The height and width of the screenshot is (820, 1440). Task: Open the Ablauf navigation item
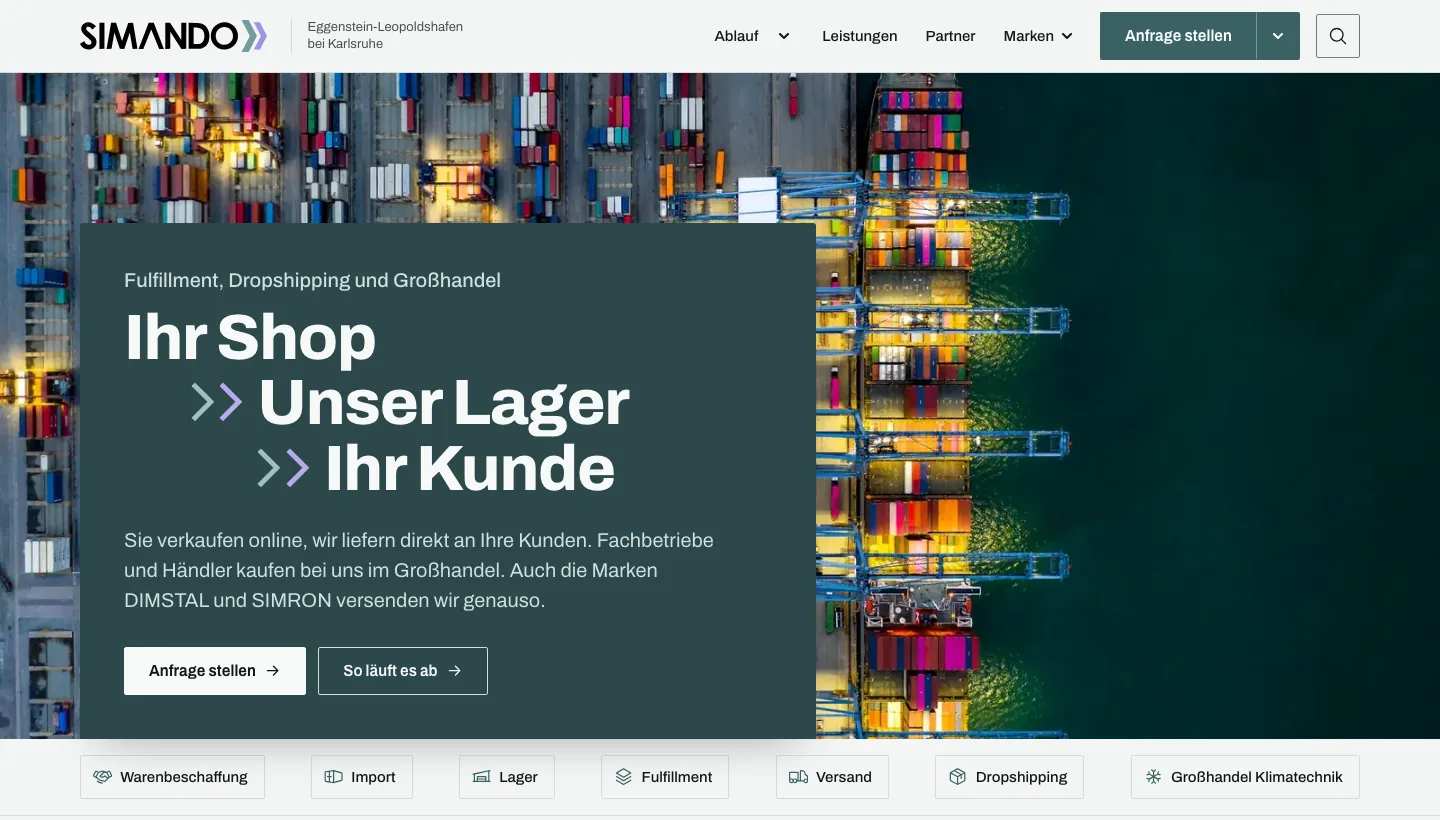[x=736, y=36]
